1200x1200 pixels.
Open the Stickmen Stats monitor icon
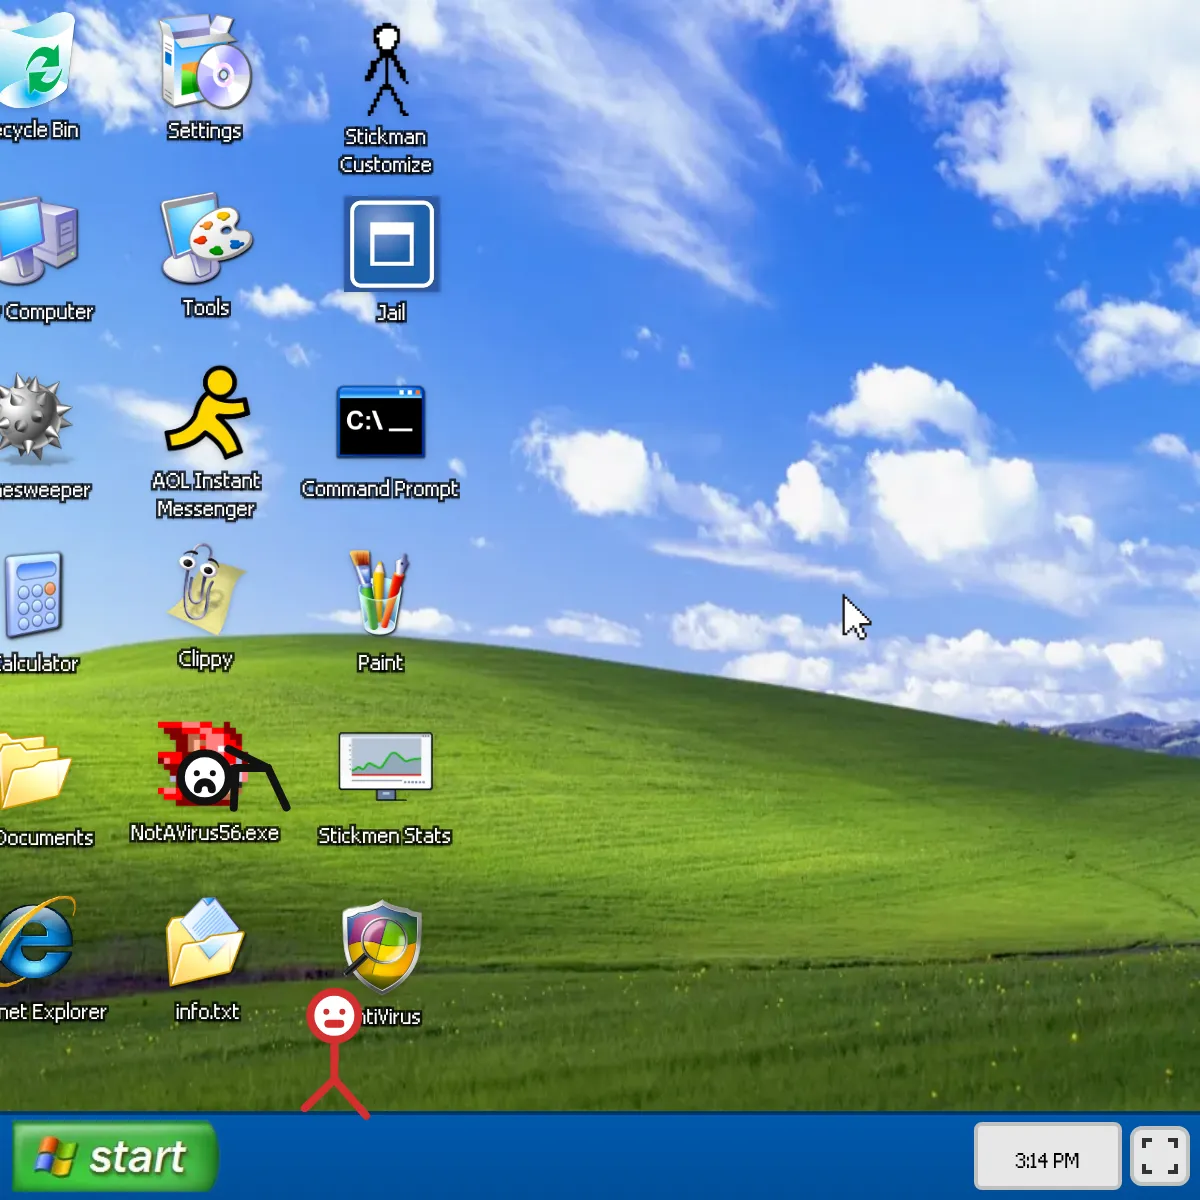(386, 767)
